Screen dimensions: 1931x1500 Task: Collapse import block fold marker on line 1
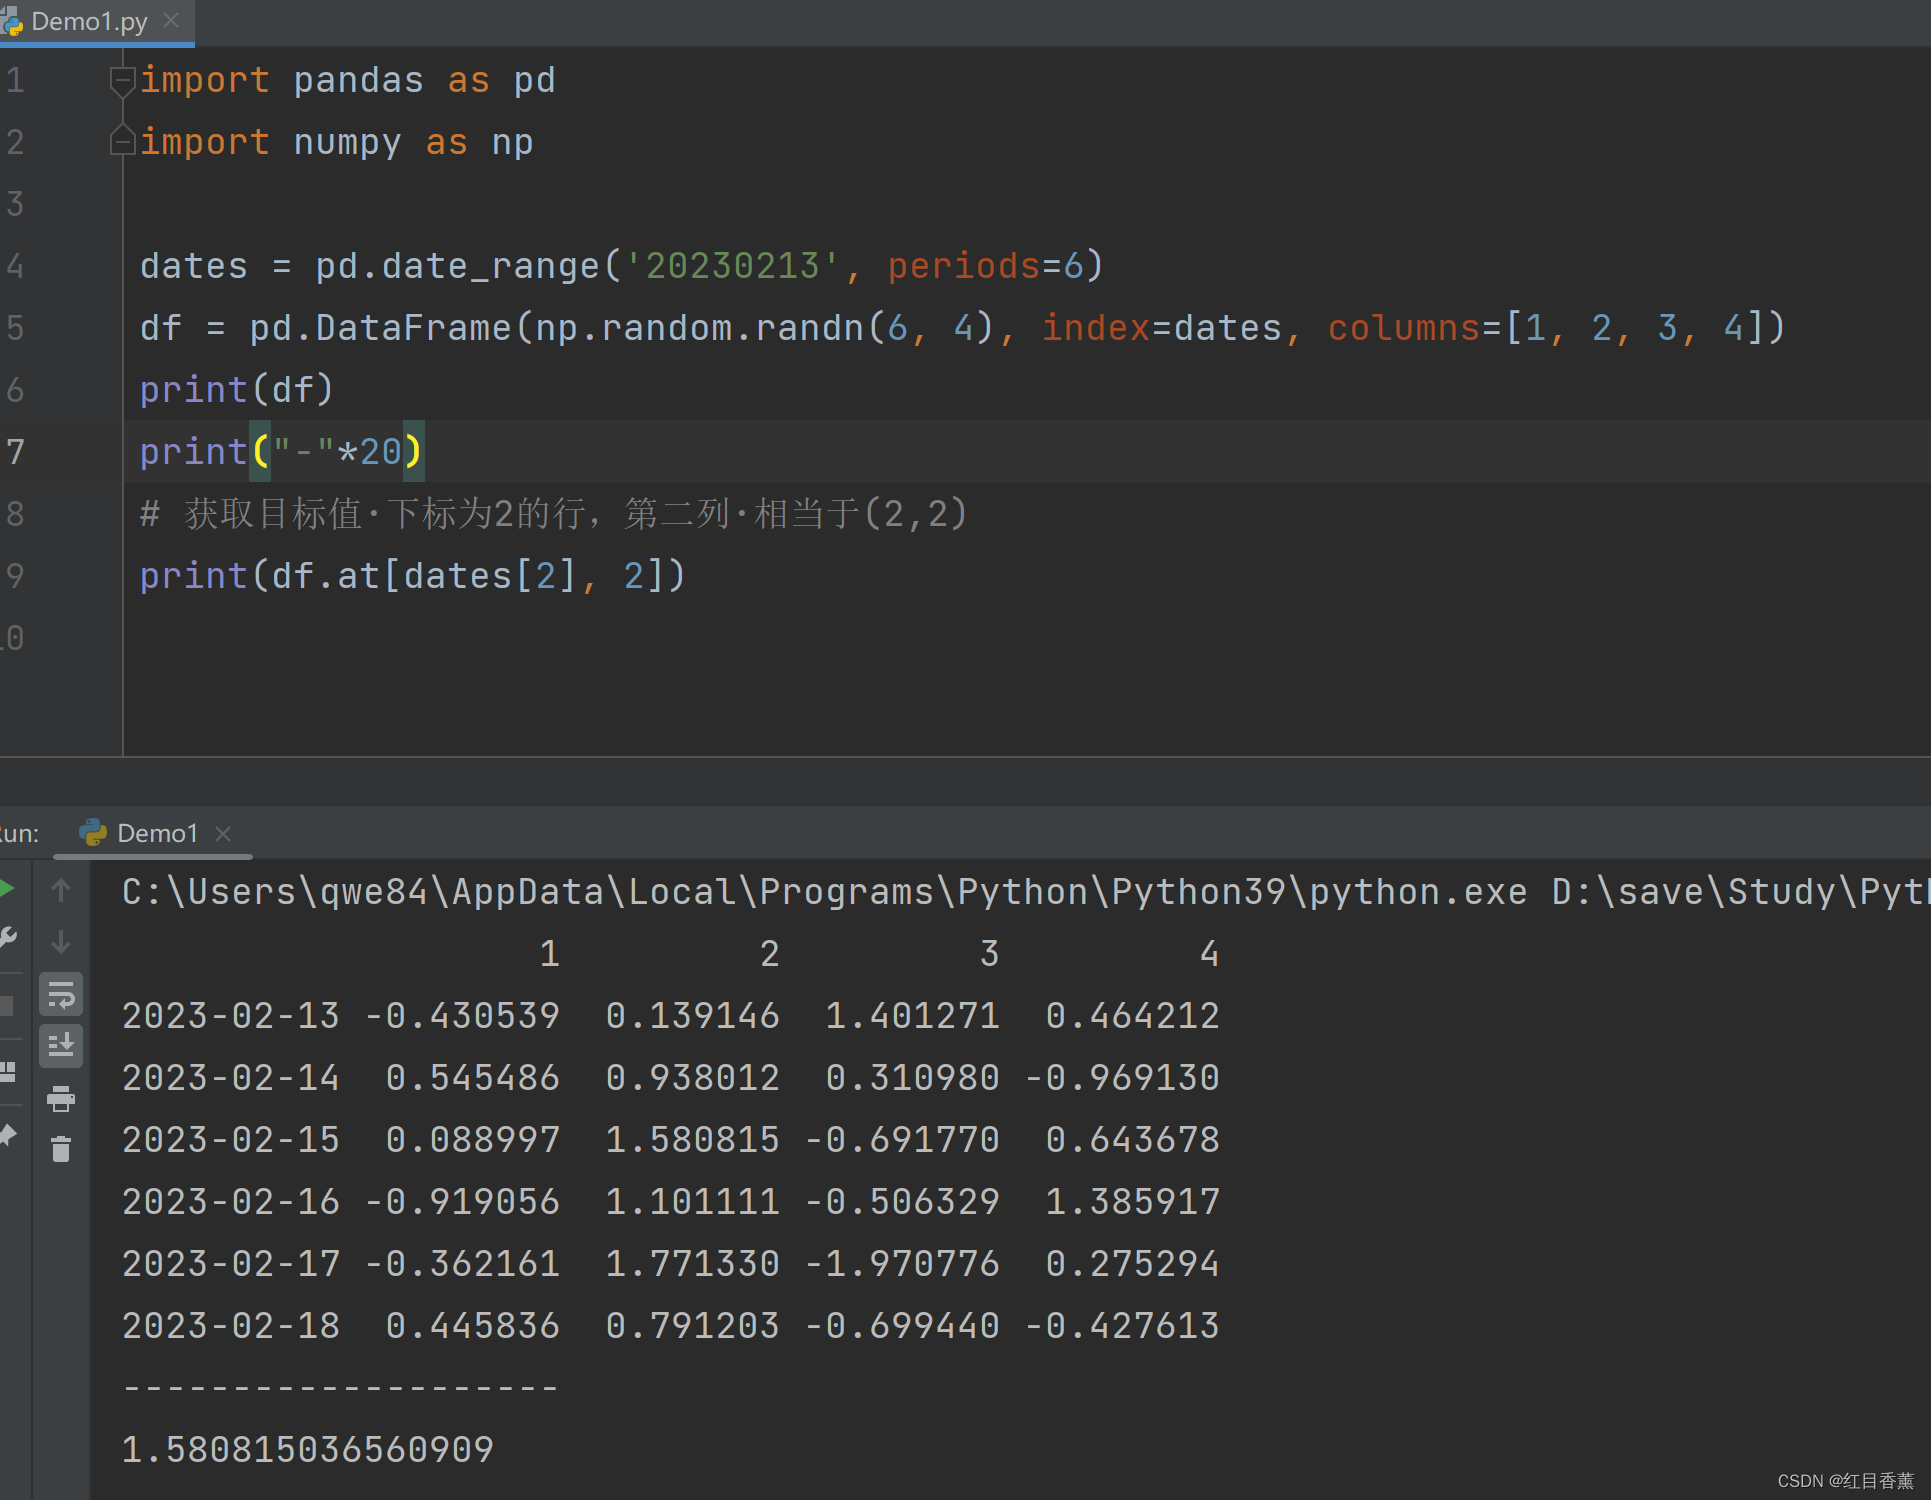[x=122, y=81]
